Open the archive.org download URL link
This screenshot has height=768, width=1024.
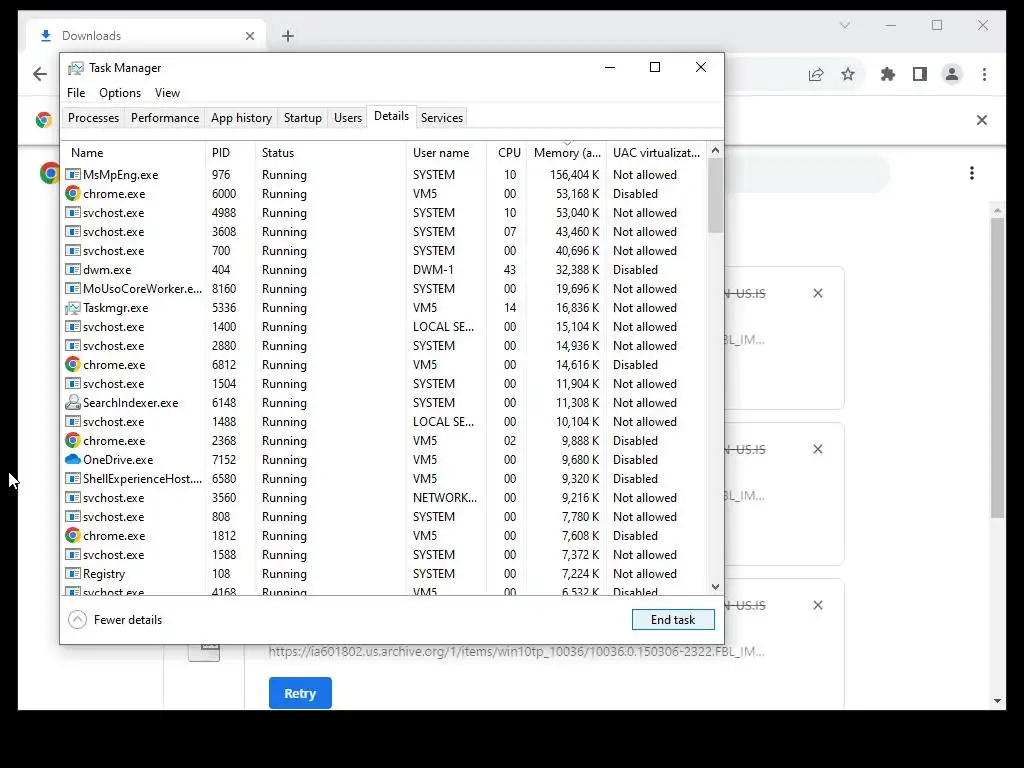516,651
